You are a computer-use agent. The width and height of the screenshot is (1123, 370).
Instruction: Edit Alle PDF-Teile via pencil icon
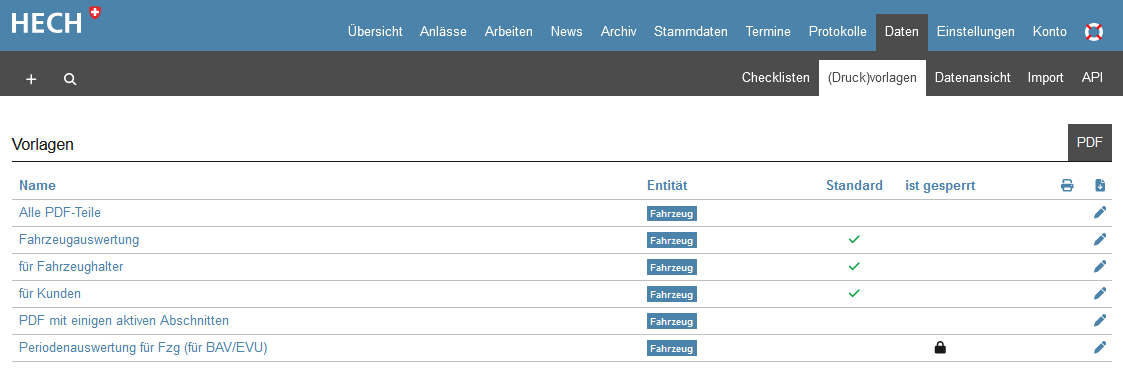[x=1100, y=213]
